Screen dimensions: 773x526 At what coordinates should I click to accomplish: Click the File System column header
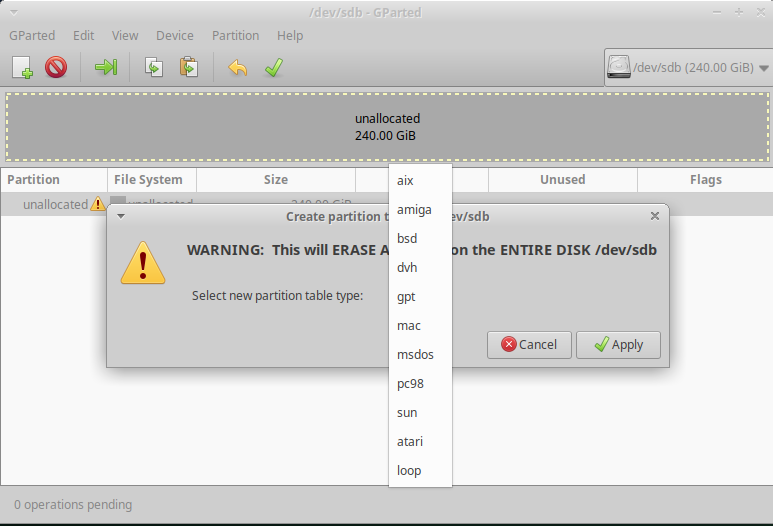[152, 180]
